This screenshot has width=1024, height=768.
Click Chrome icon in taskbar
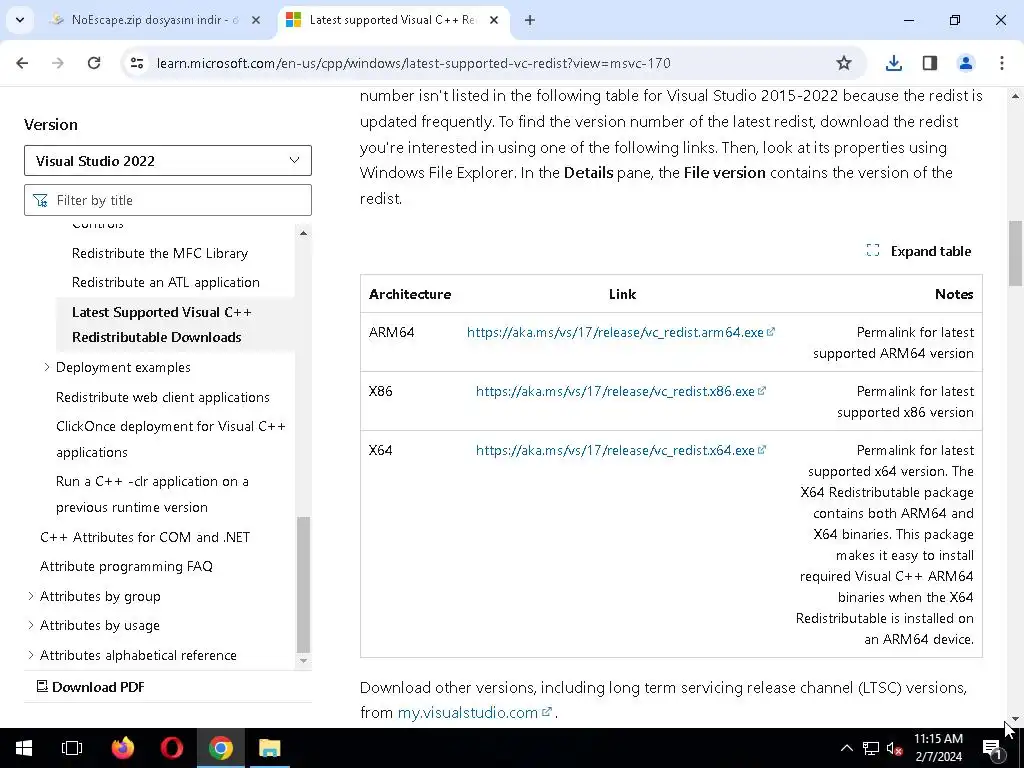221,748
